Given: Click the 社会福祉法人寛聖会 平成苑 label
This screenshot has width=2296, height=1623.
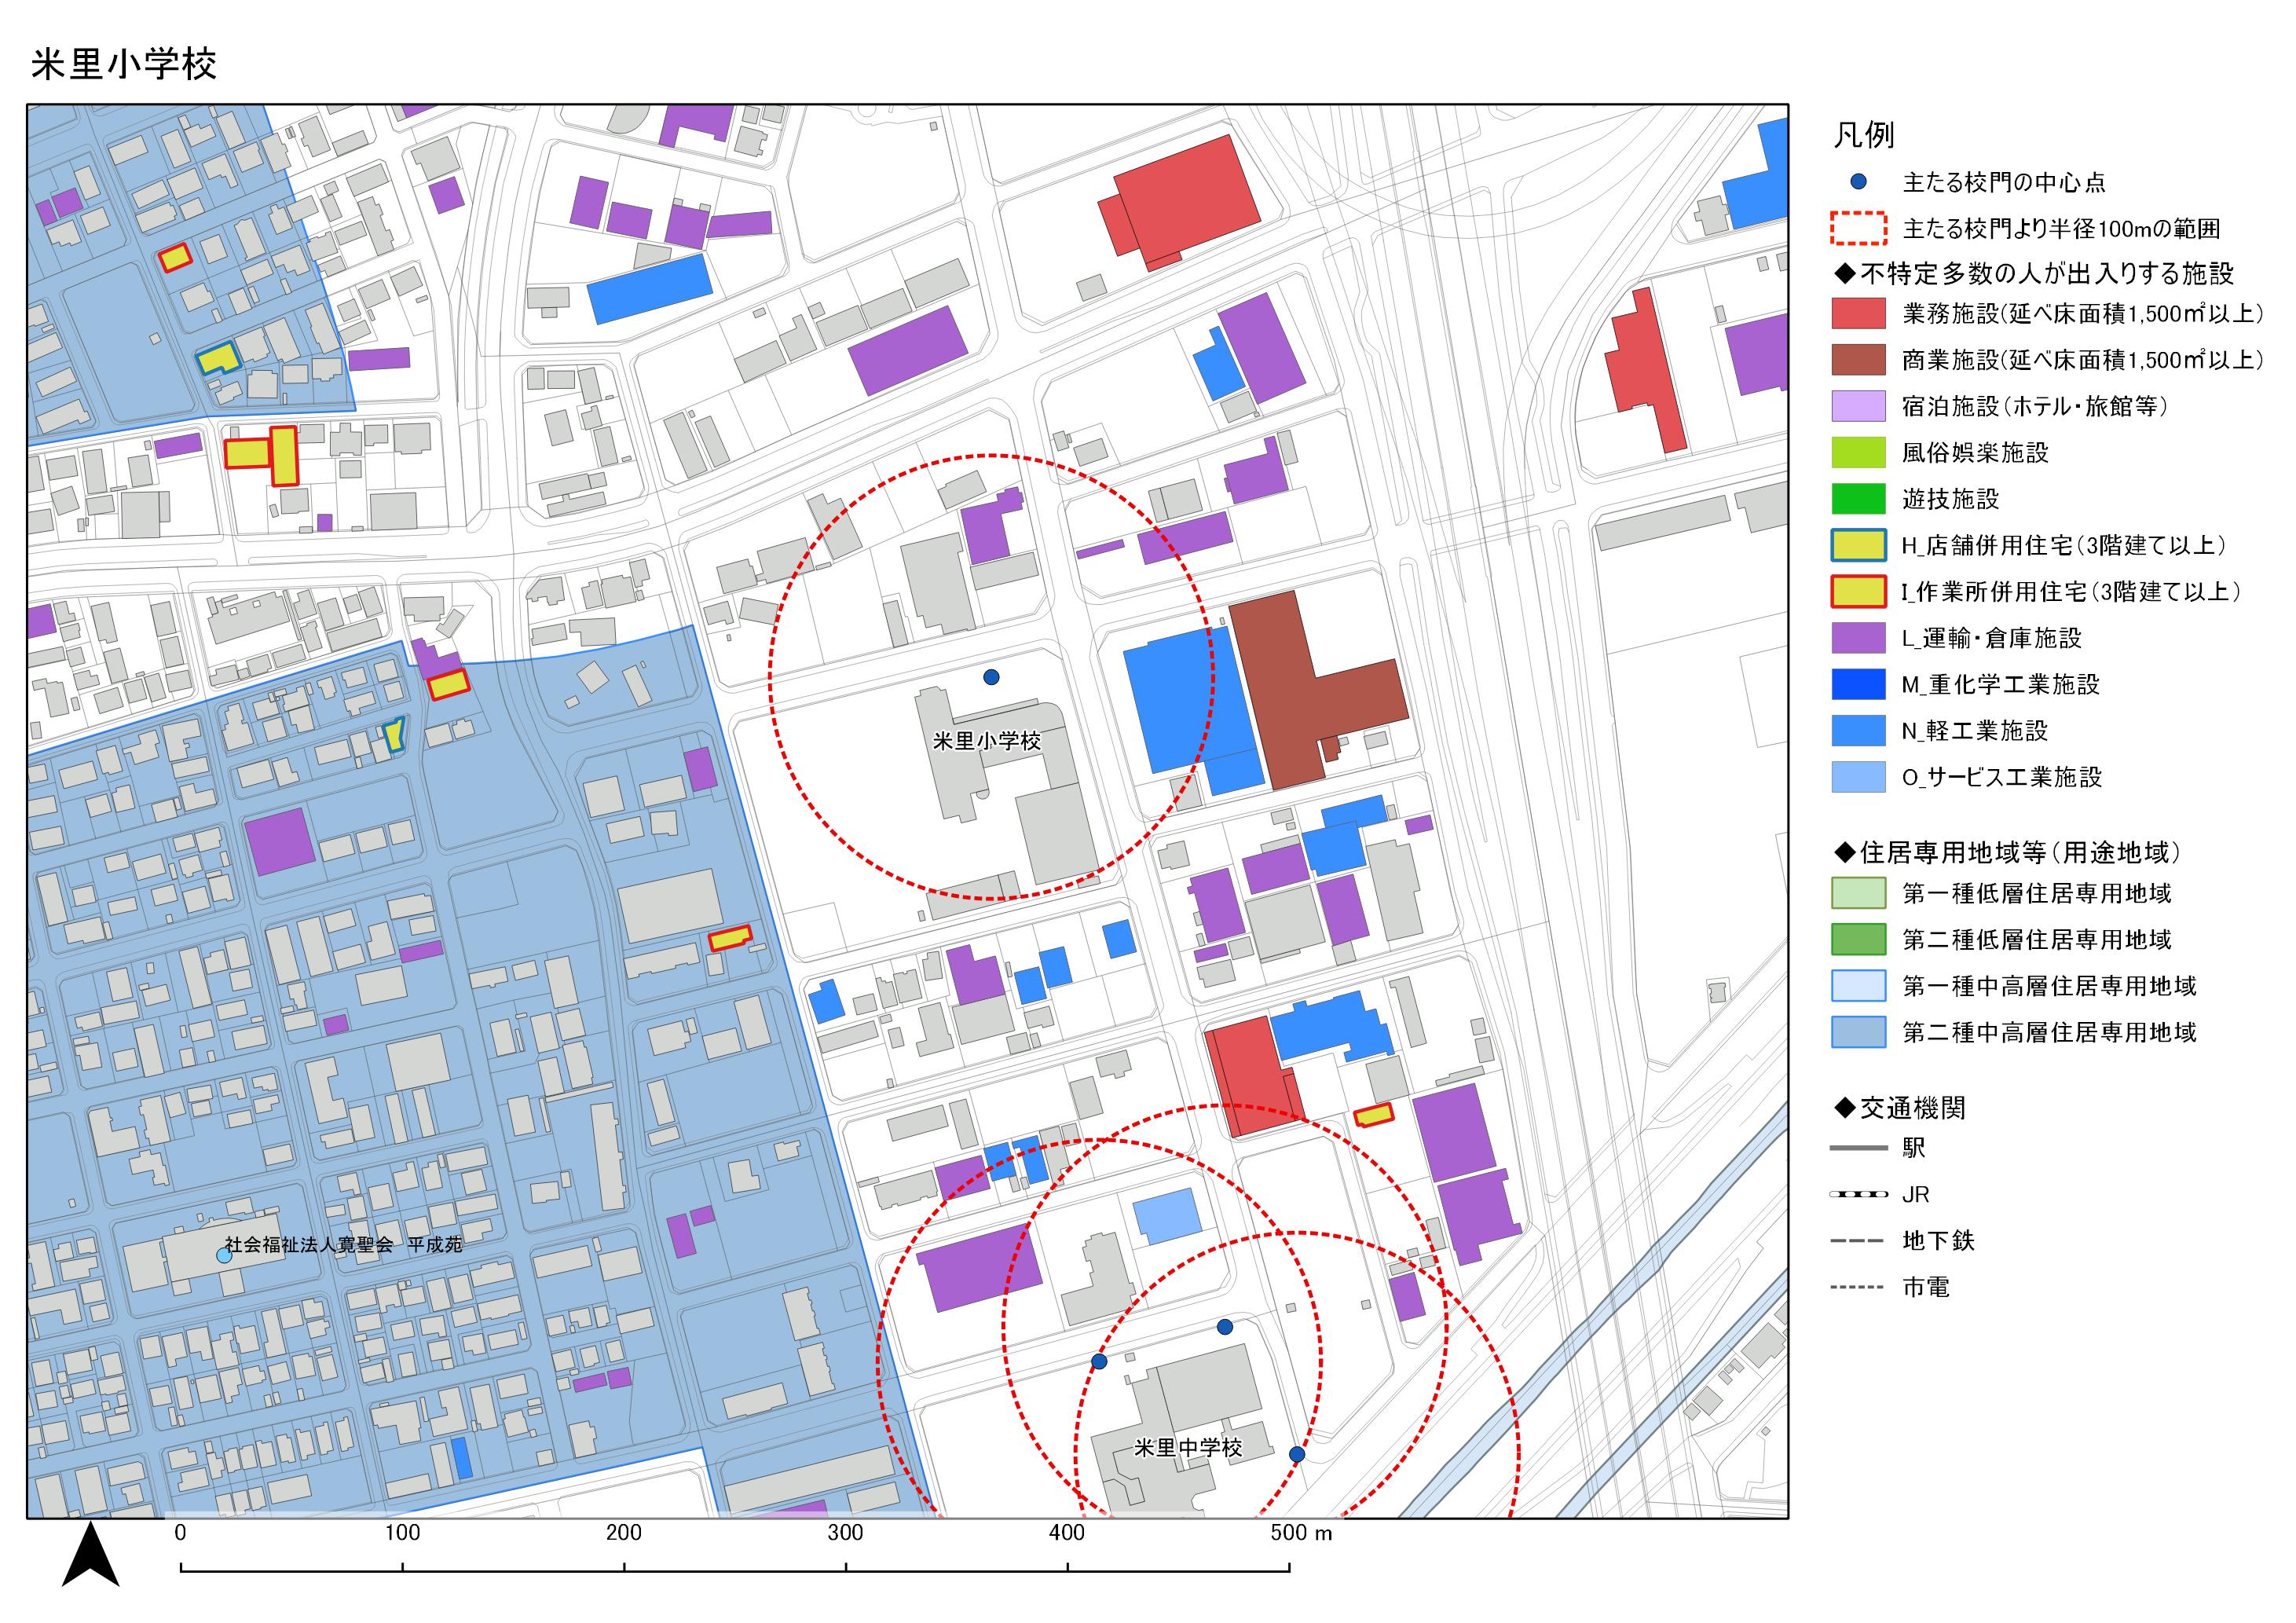Looking at the screenshot, I should (x=344, y=1245).
